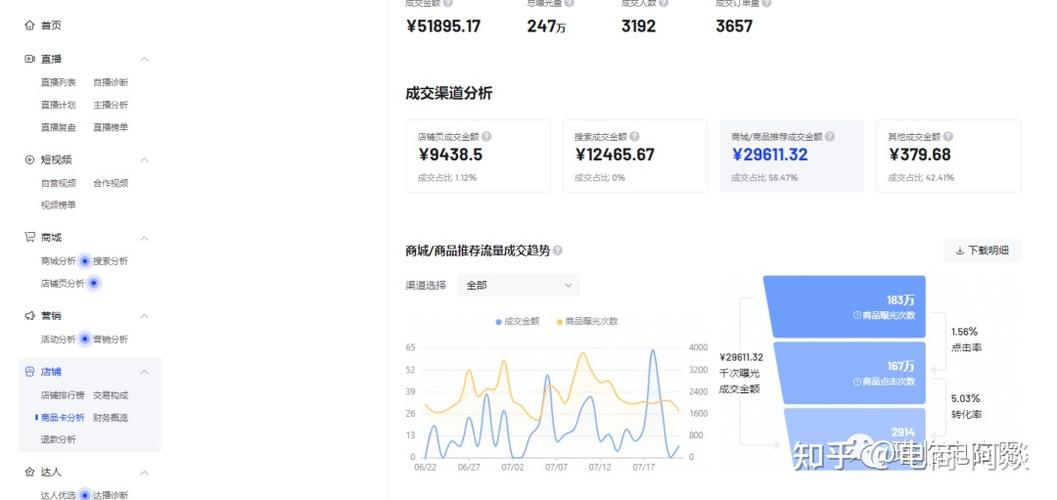Collapse the 商城 sidebar section chevron
Viewport: 1057px width, 500px height.
click(x=144, y=238)
